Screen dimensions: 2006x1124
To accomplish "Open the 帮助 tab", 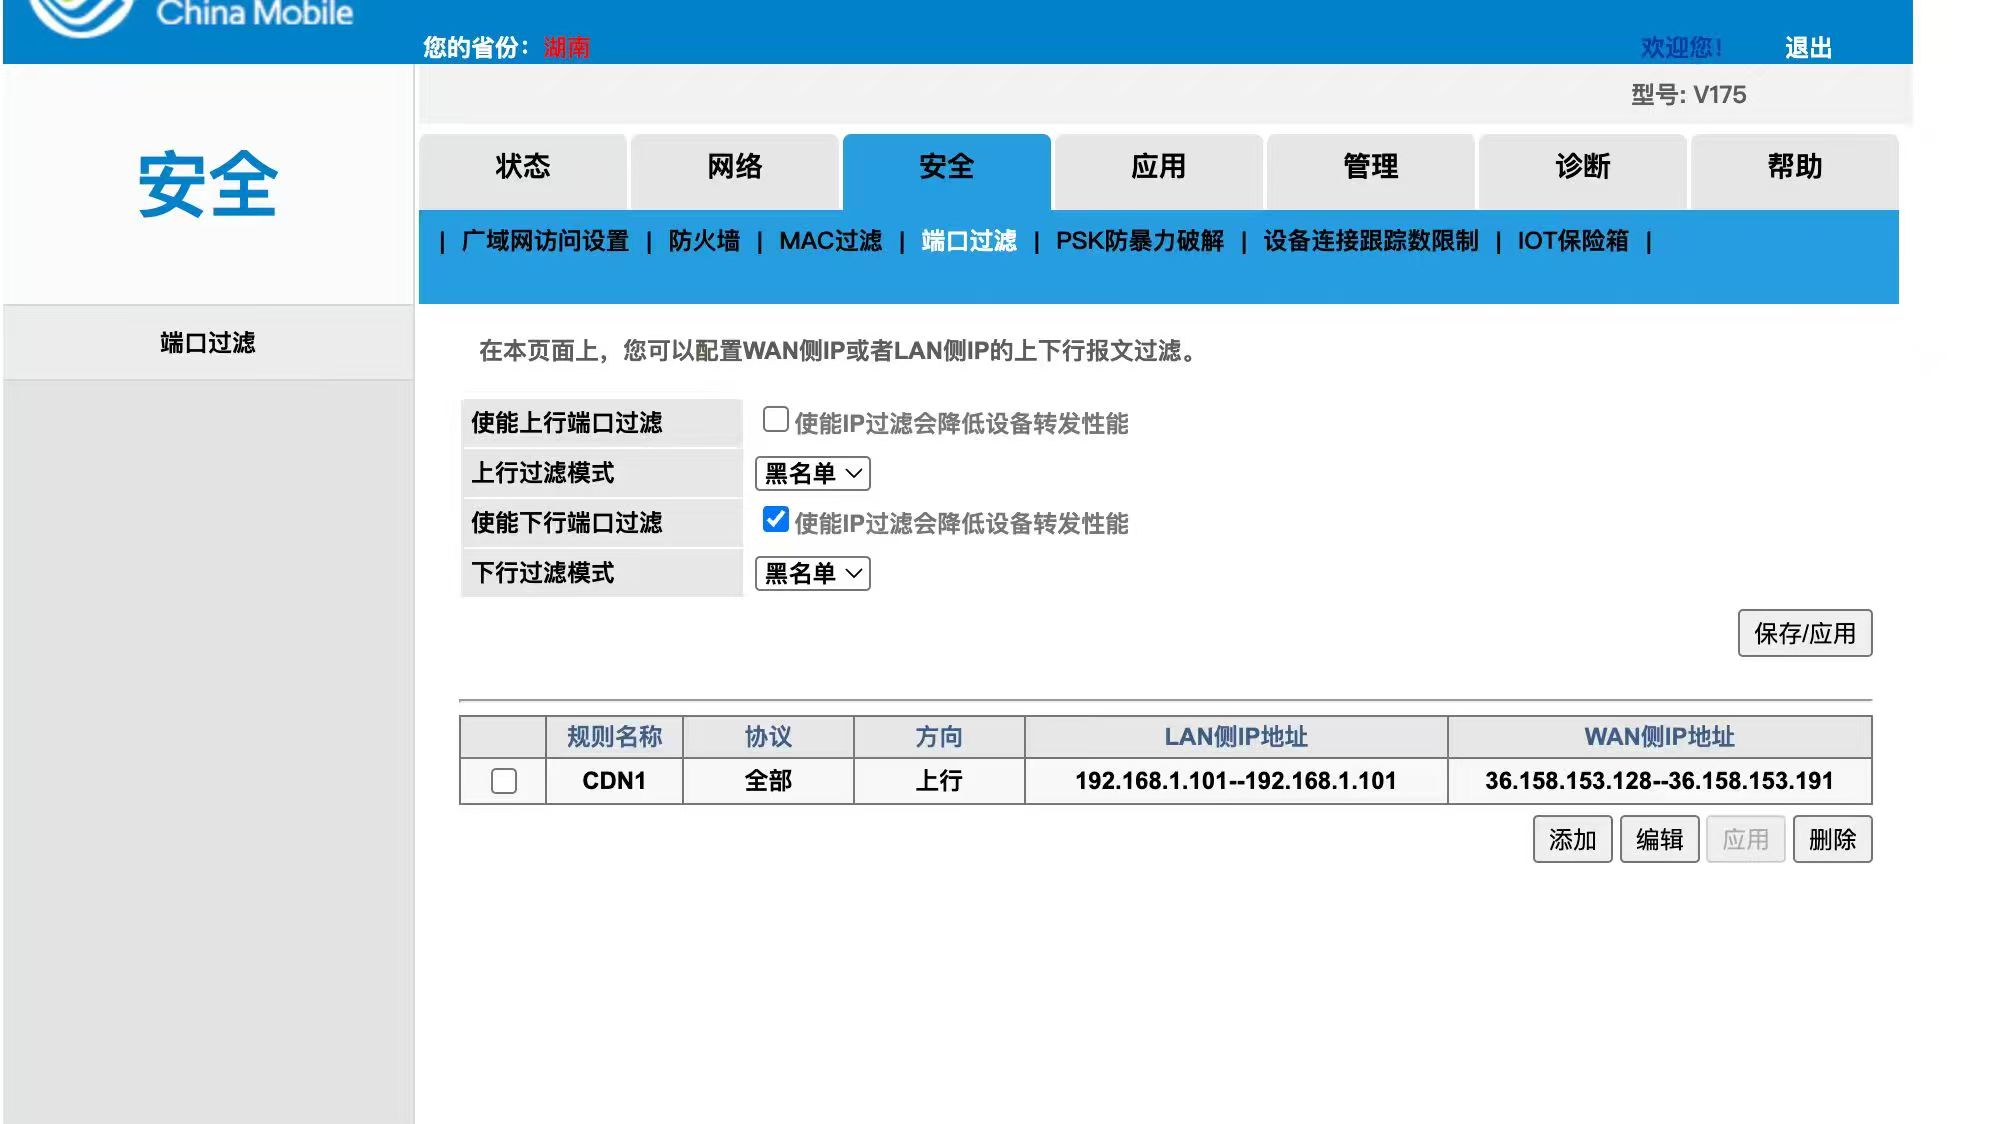I will pos(1794,167).
